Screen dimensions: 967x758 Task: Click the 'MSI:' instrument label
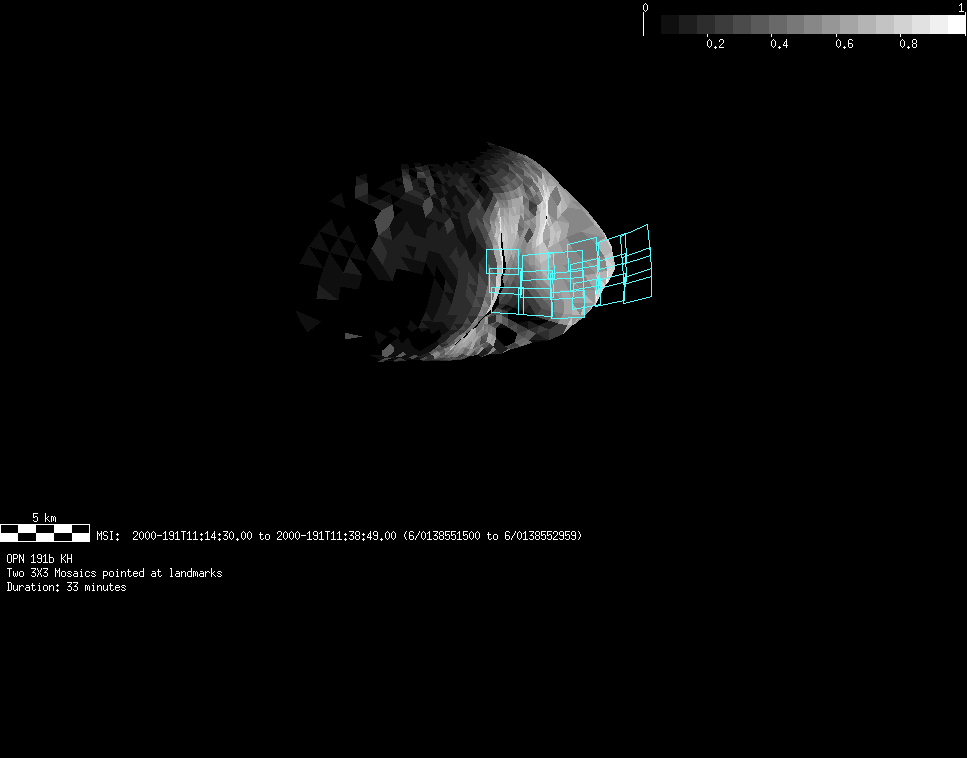point(108,536)
